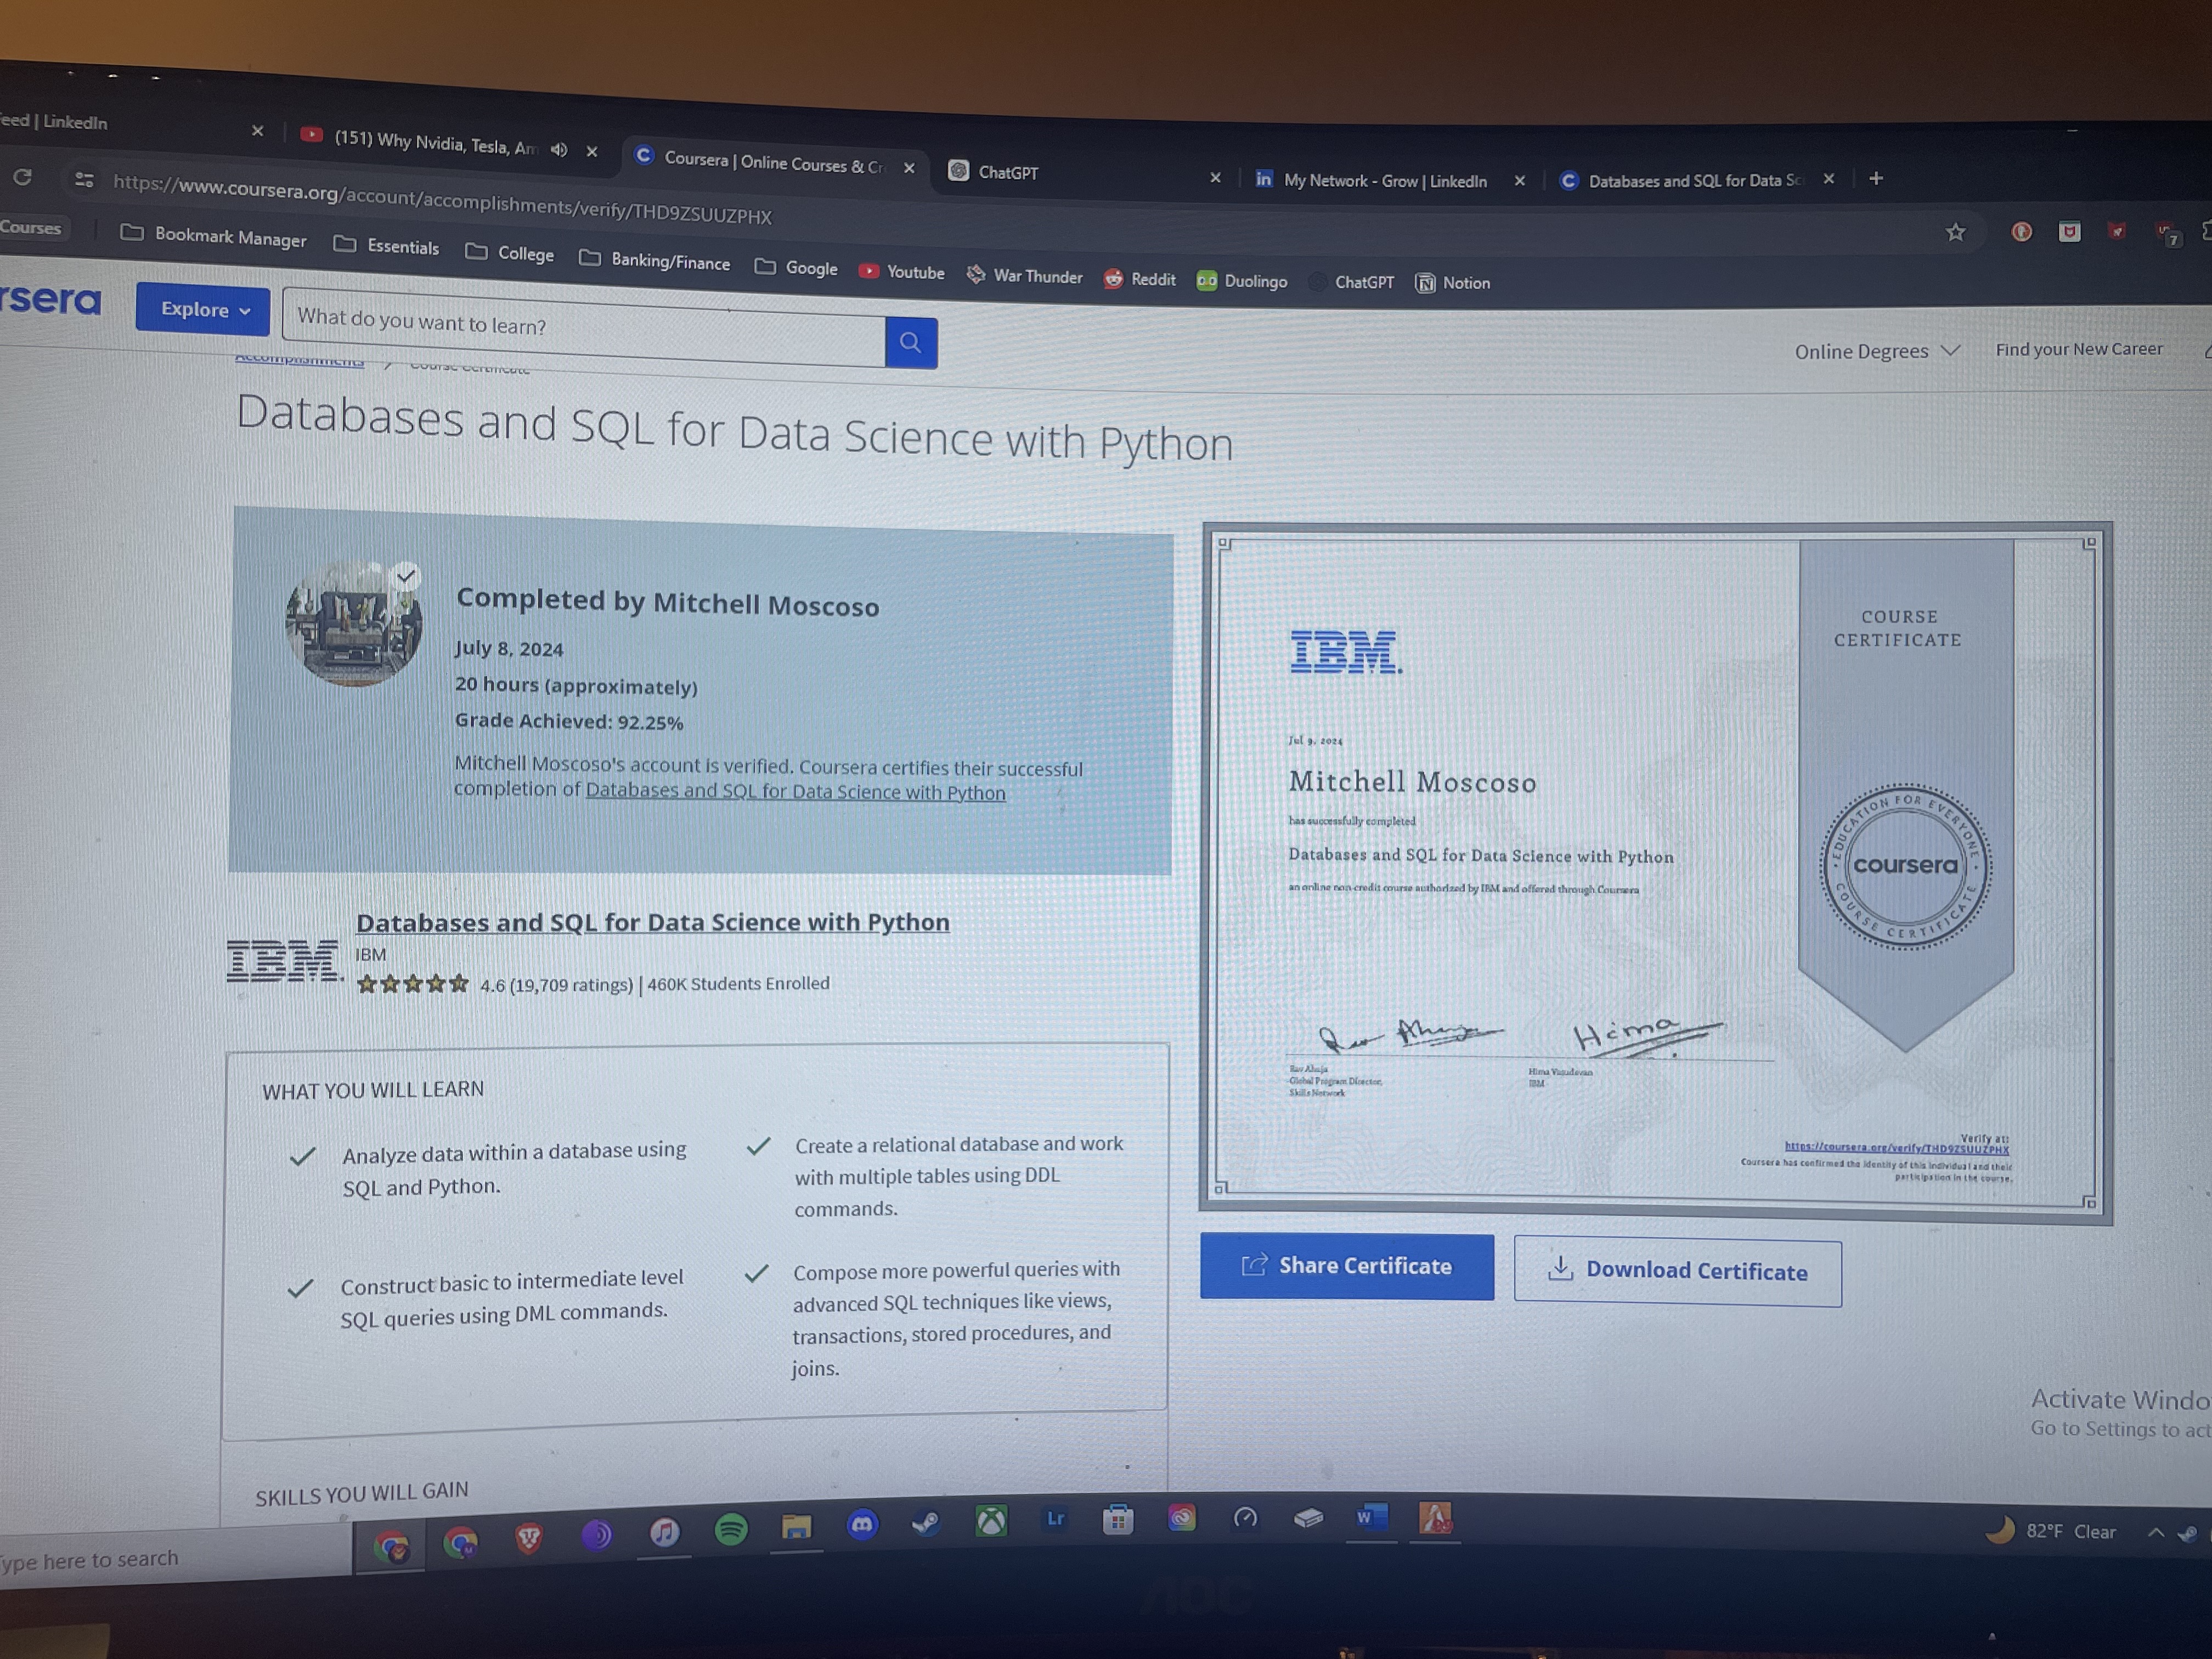Open the Find your New Career link
Screen dimensions: 2212x1659
2079,349
